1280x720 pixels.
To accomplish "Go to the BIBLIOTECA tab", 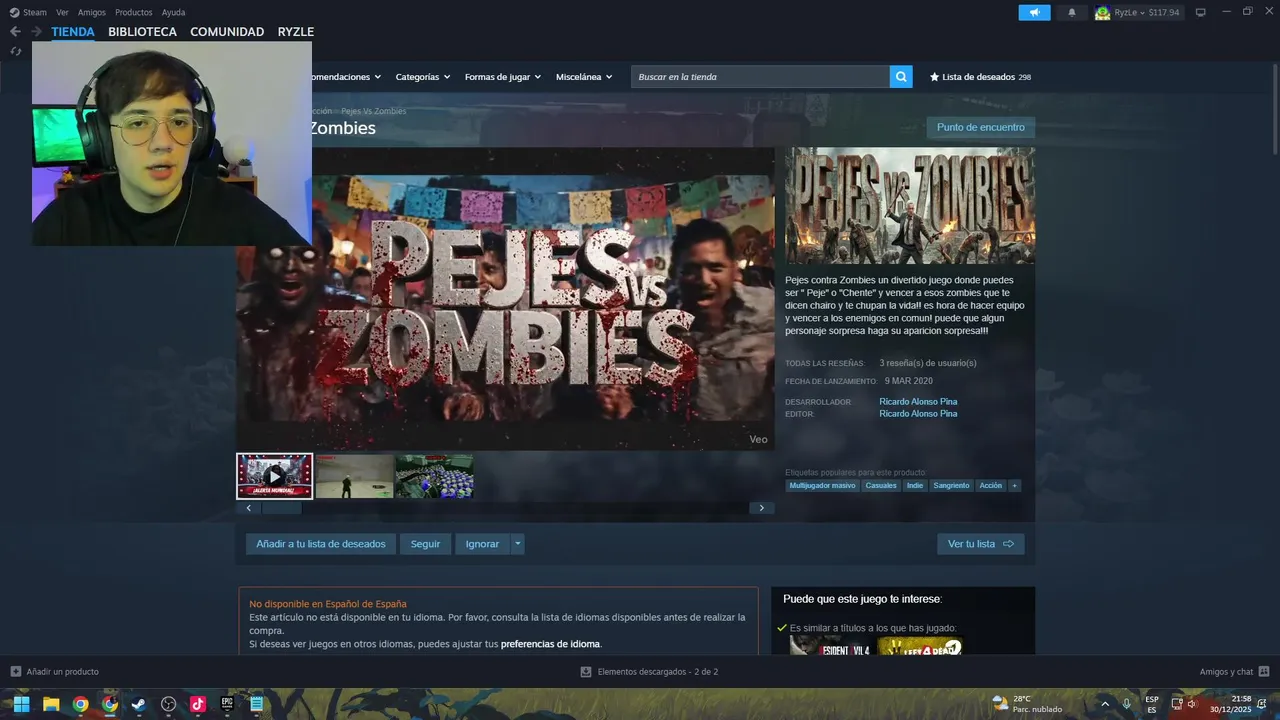I will [x=142, y=32].
